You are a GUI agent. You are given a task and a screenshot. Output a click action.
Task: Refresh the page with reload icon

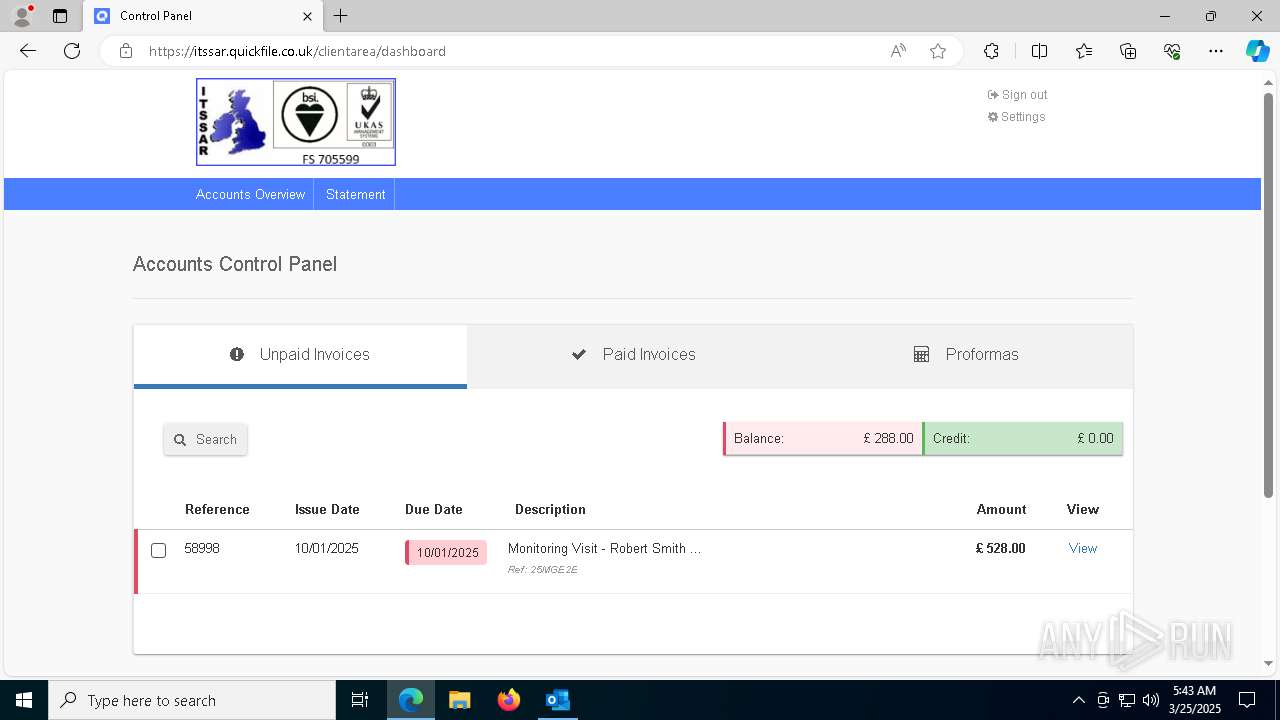(x=72, y=51)
